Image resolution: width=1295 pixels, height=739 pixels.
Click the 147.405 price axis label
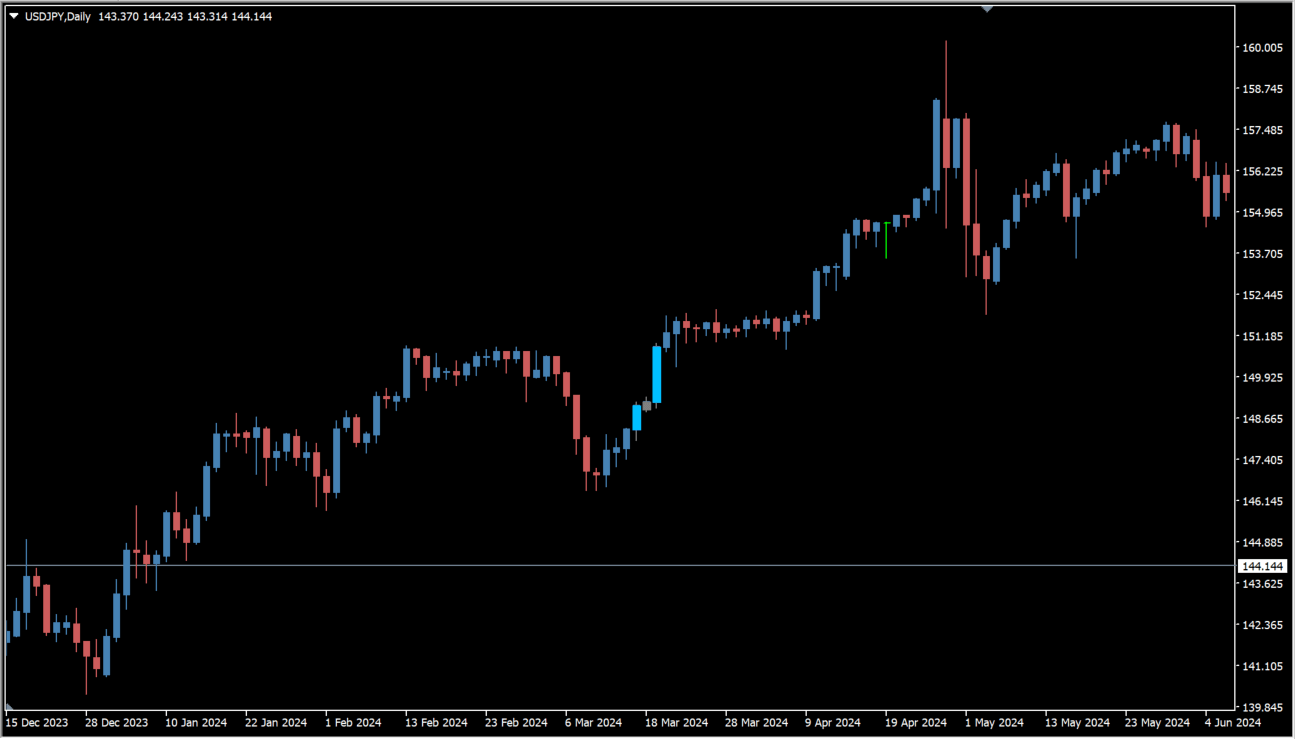tap(1262, 460)
